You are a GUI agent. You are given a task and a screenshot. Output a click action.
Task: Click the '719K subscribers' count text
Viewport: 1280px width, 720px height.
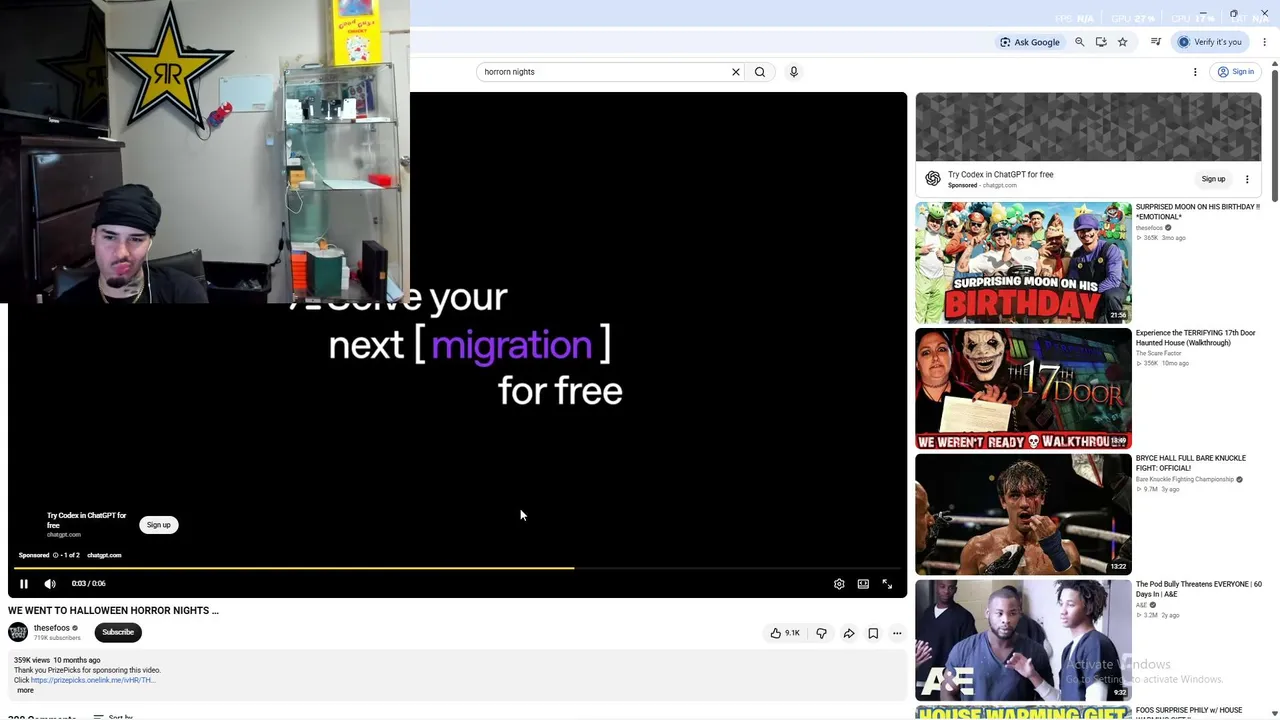(57, 638)
